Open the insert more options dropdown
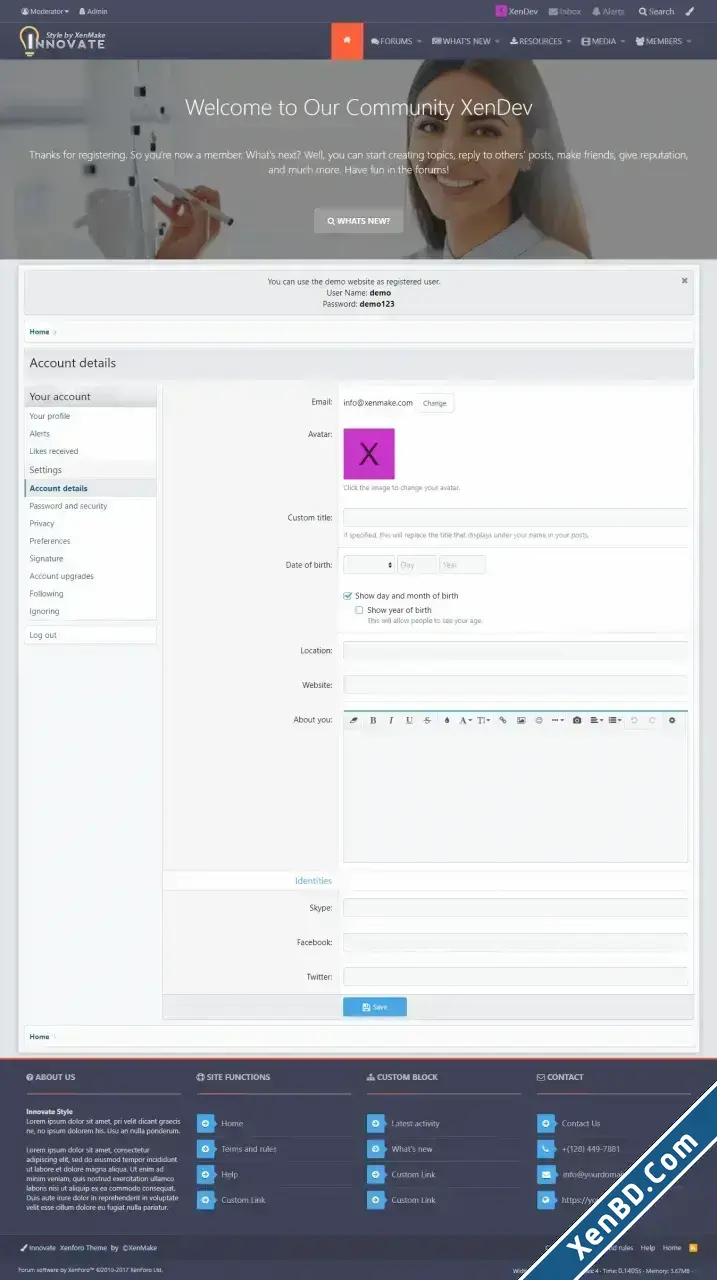 click(x=557, y=720)
